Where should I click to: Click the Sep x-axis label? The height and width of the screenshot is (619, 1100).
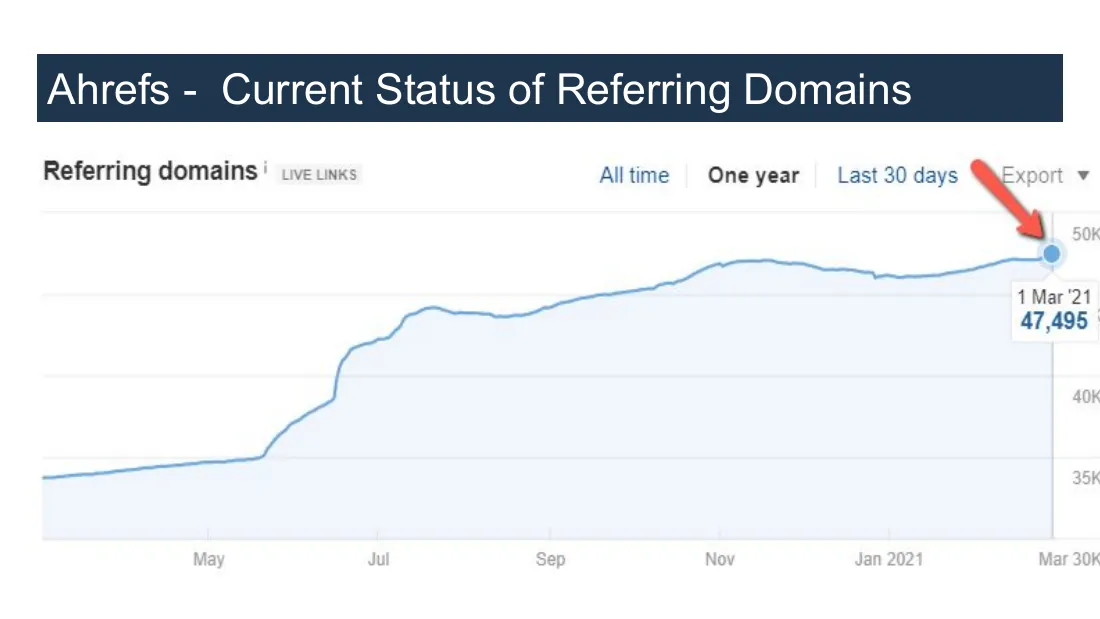[x=550, y=559]
